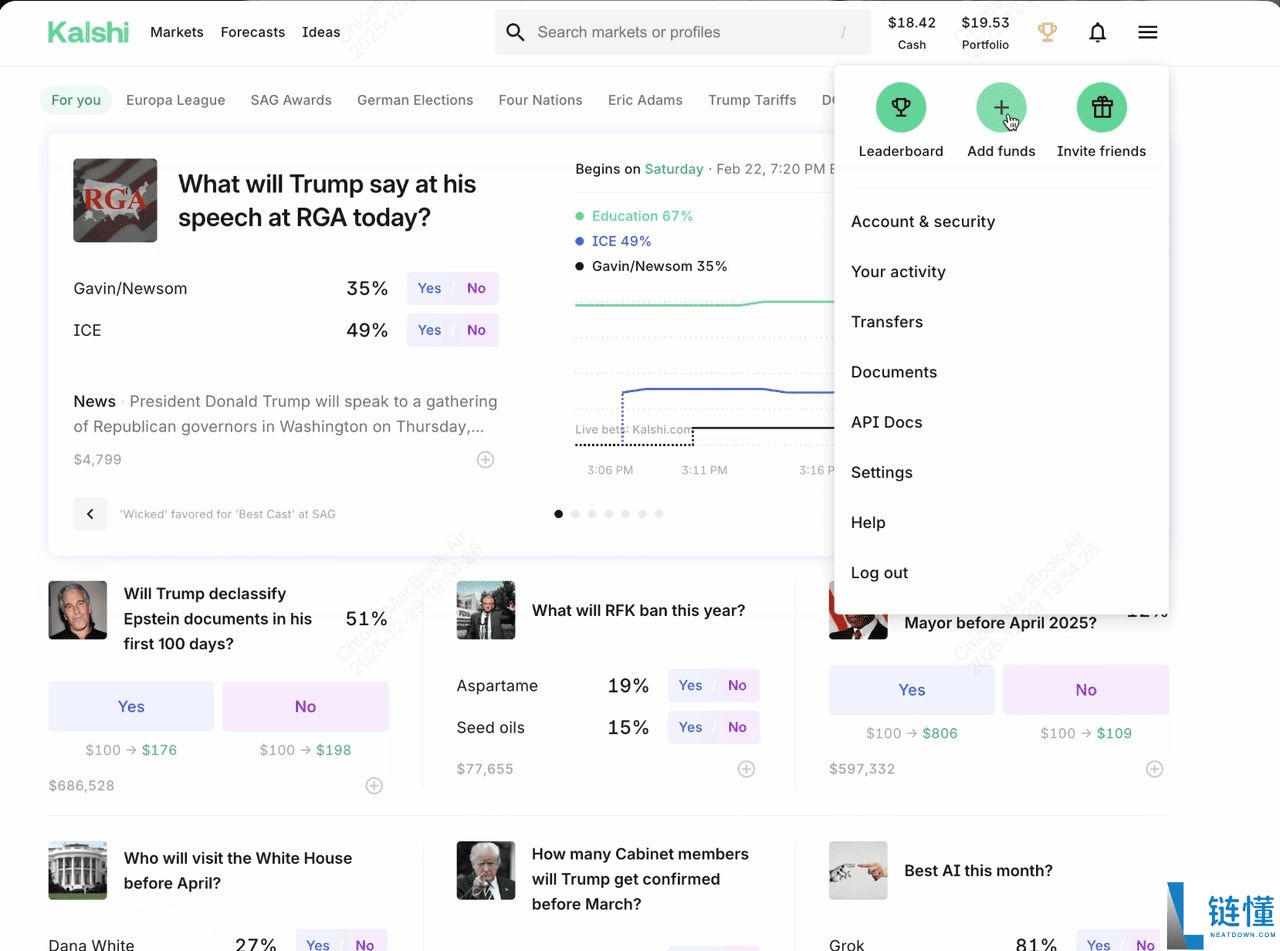Open the notifications bell
Image resolution: width=1280 pixels, height=951 pixels.
point(1097,32)
